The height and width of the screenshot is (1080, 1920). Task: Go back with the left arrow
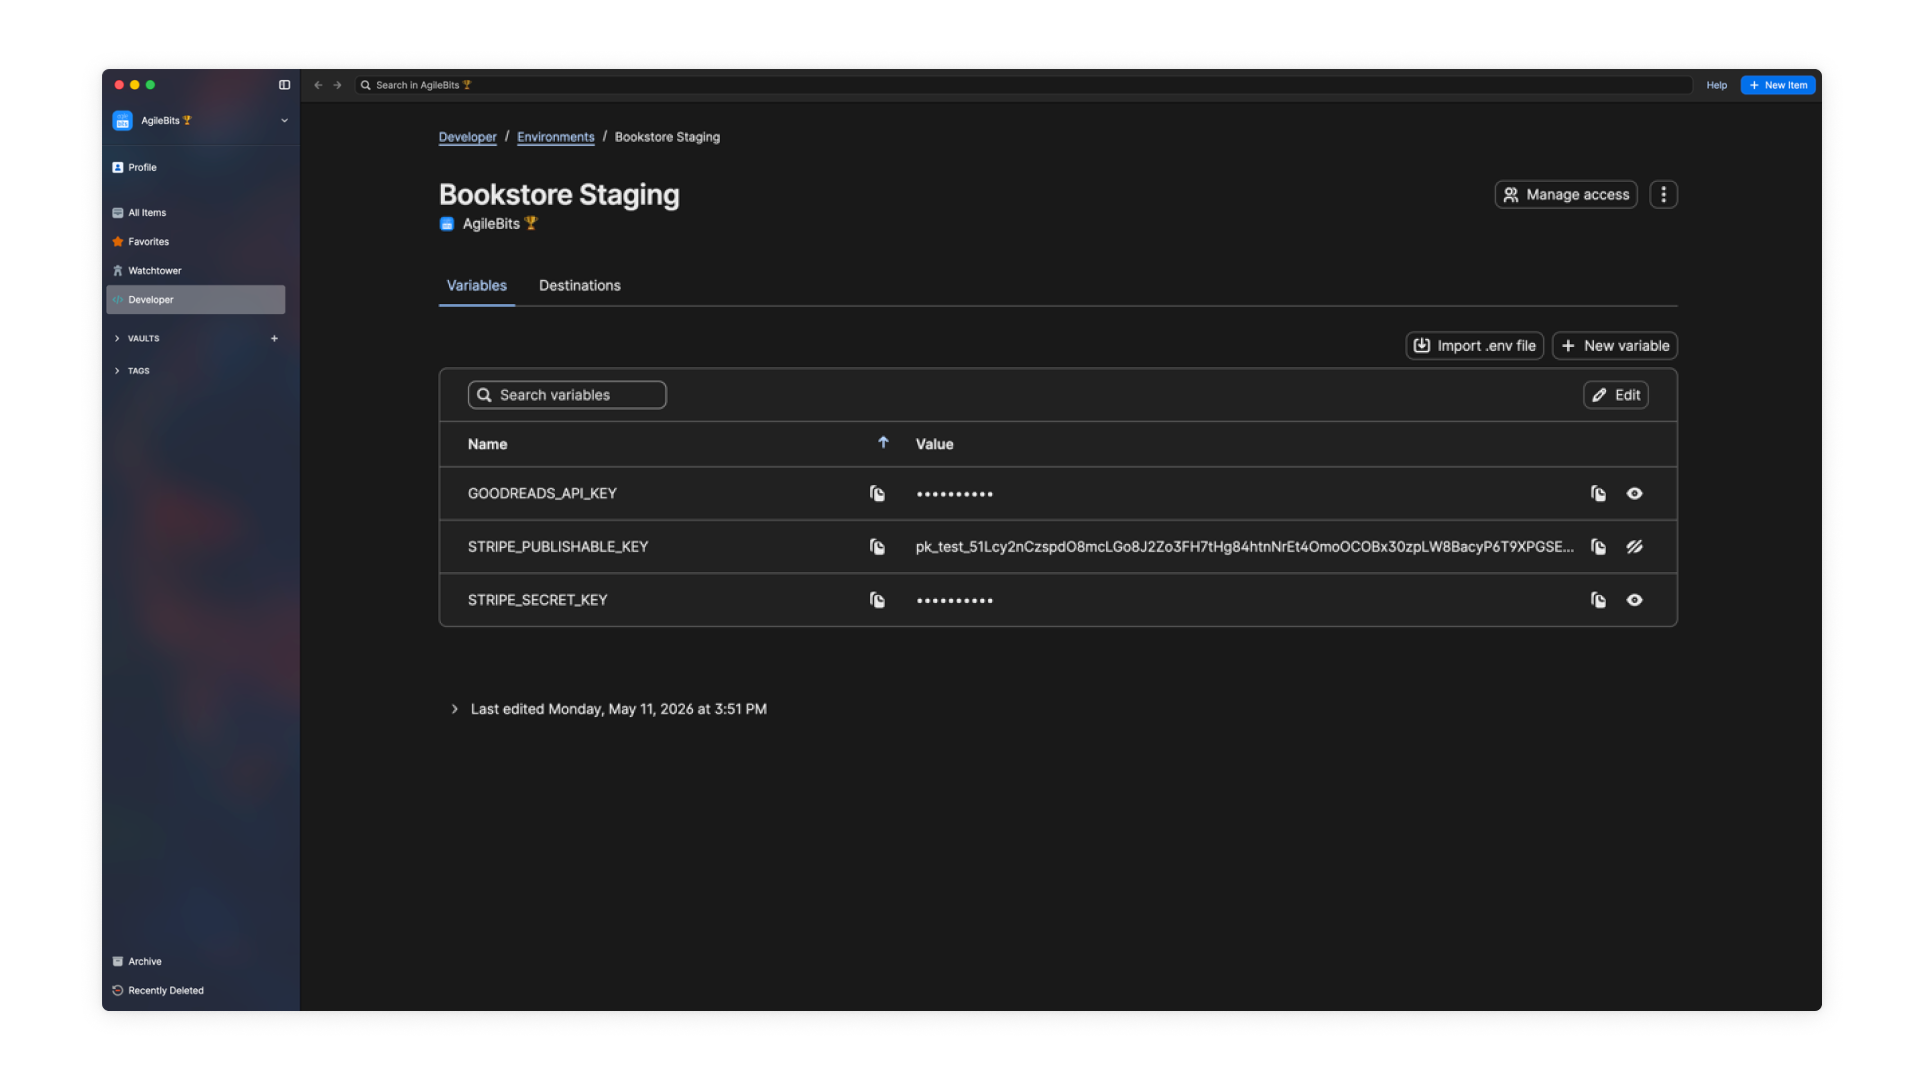point(318,85)
